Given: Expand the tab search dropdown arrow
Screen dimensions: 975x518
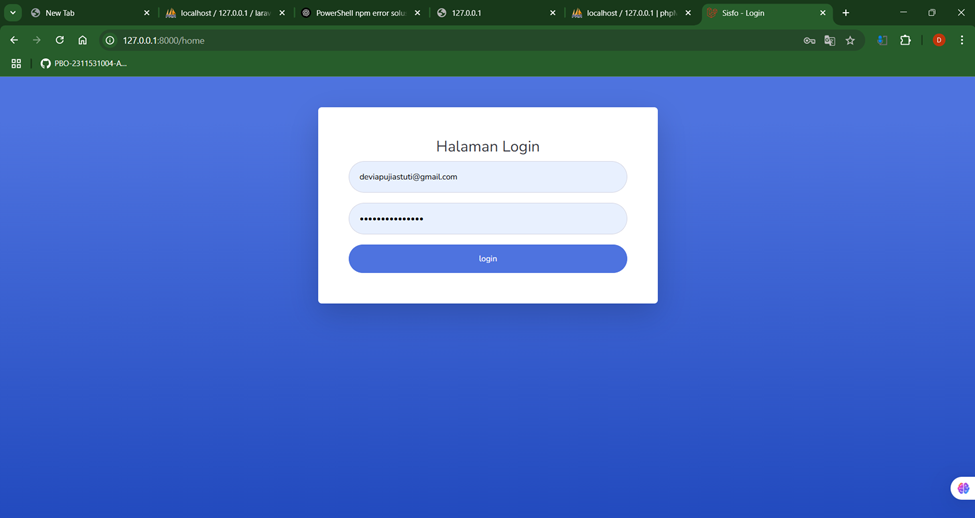Looking at the screenshot, I should [x=13, y=13].
